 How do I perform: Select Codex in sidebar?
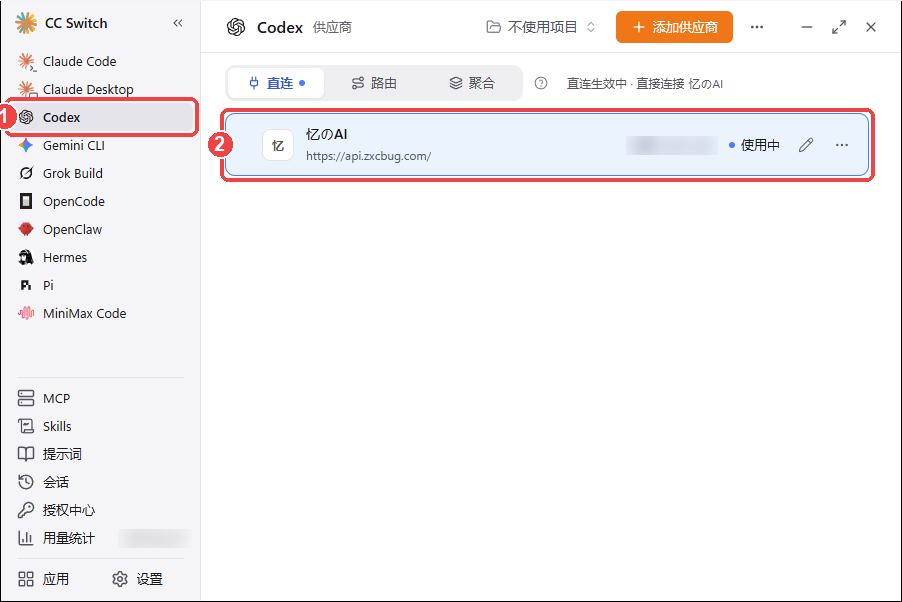(102, 117)
